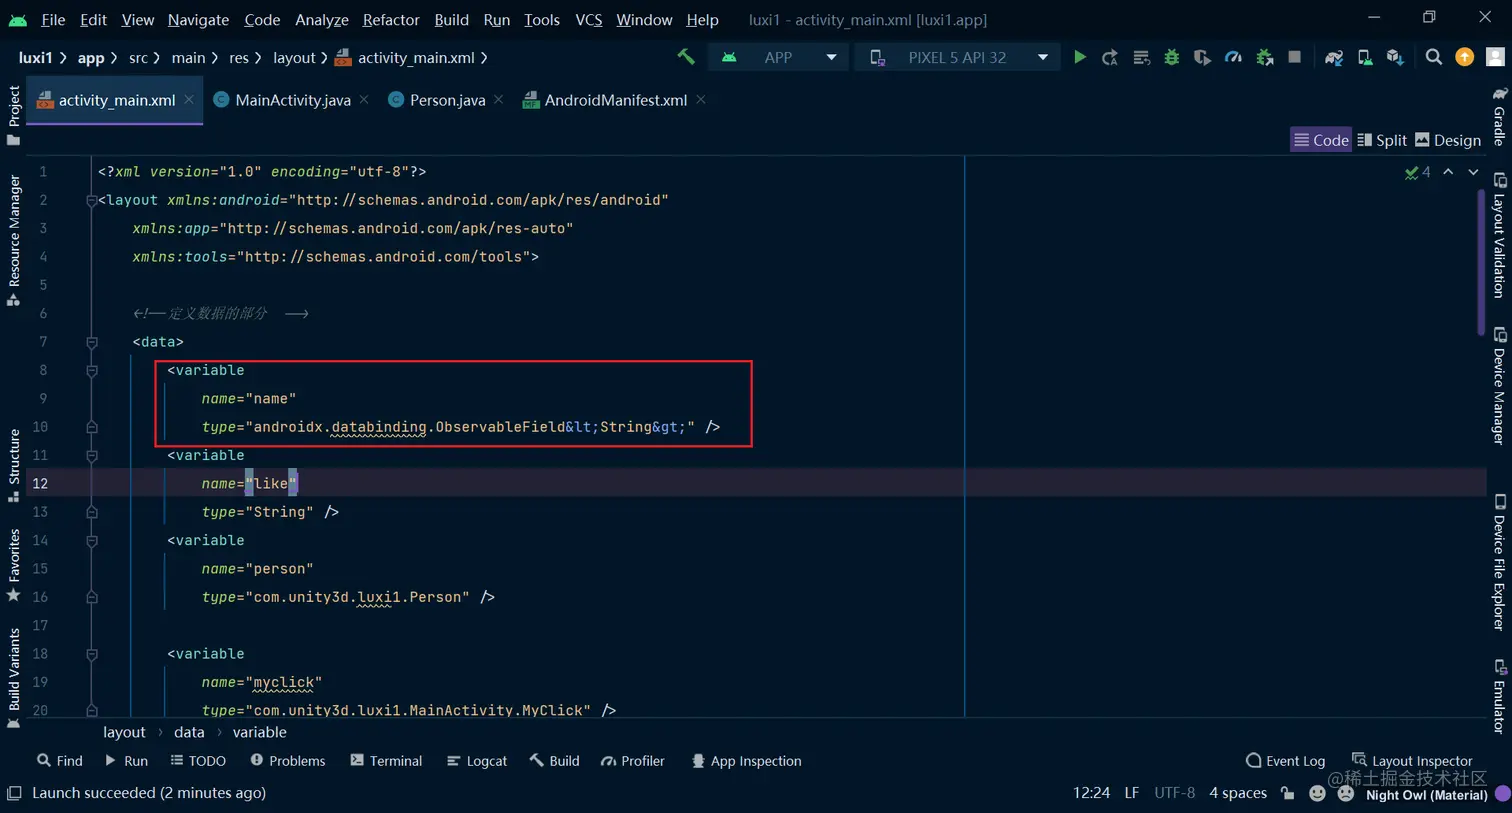The image size is (1512, 813).
Task: Open the Refactor menu
Action: [x=391, y=20]
